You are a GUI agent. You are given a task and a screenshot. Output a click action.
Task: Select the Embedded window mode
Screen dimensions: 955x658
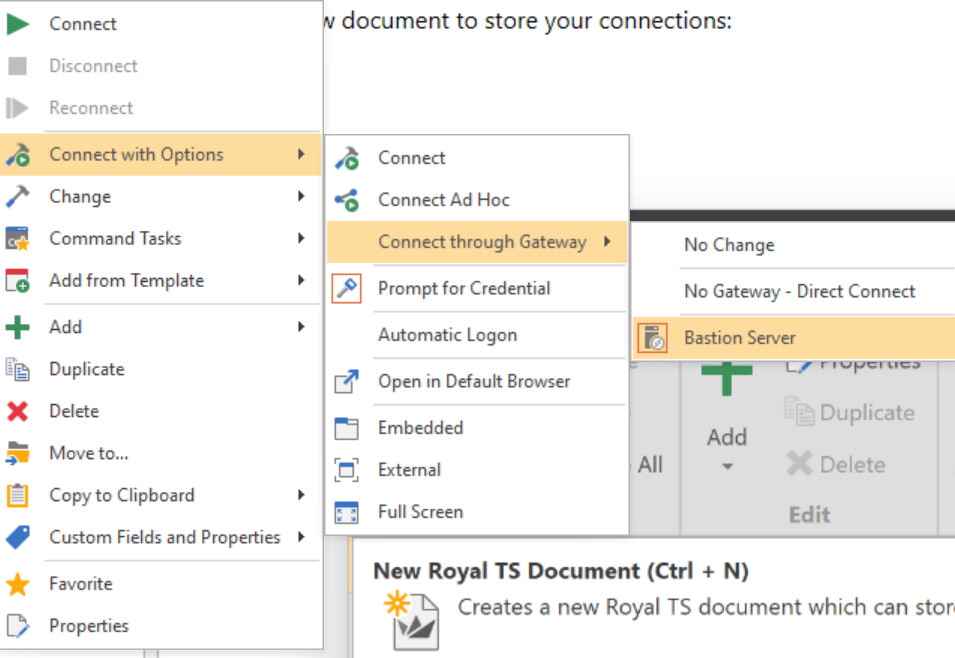pyautogui.click(x=420, y=428)
